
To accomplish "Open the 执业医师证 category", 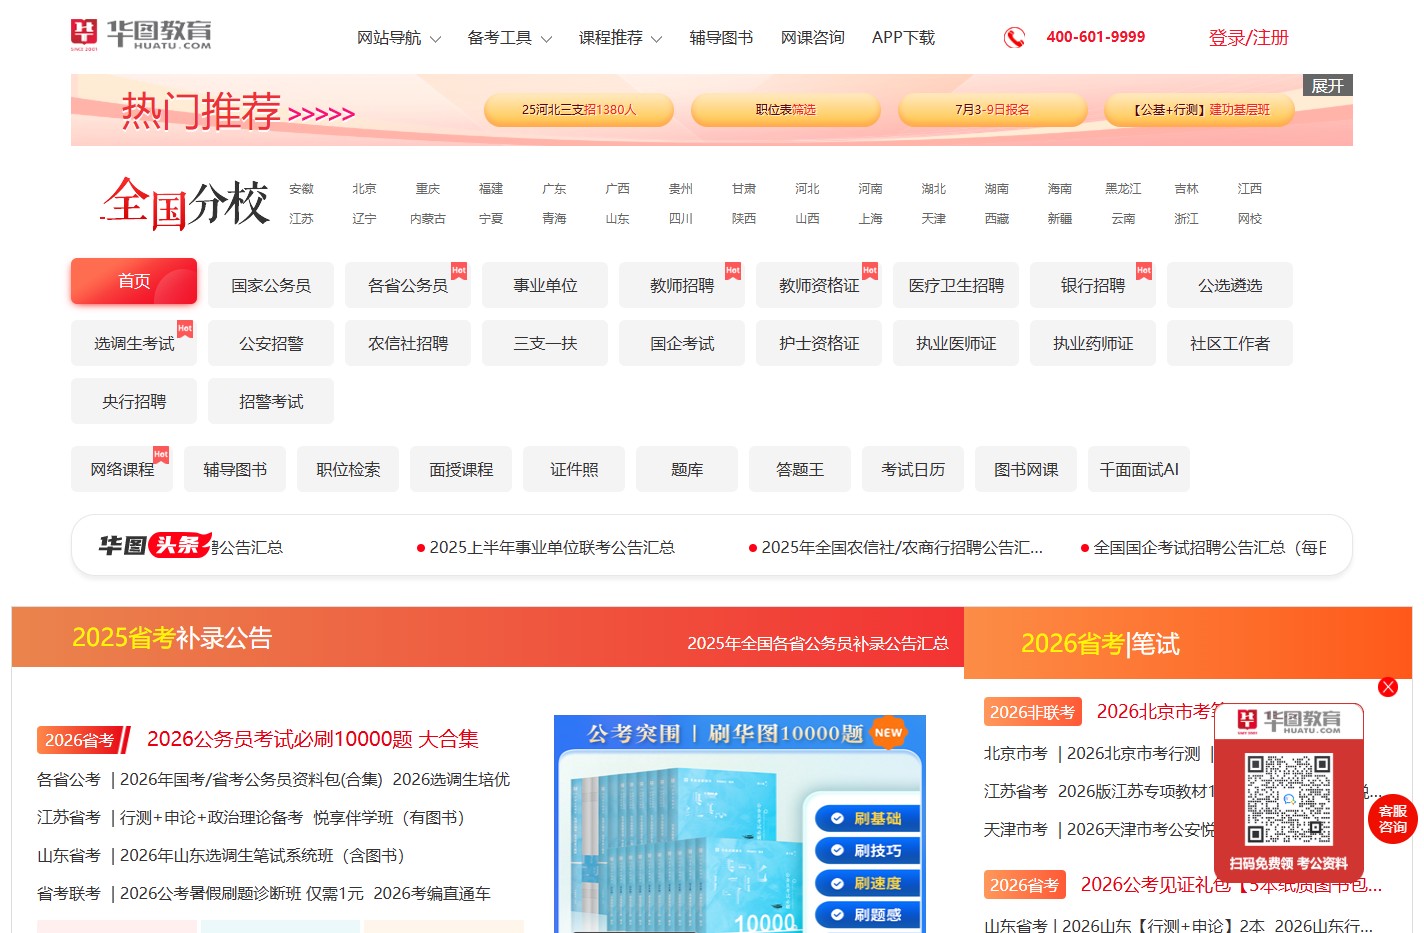I will click(956, 344).
